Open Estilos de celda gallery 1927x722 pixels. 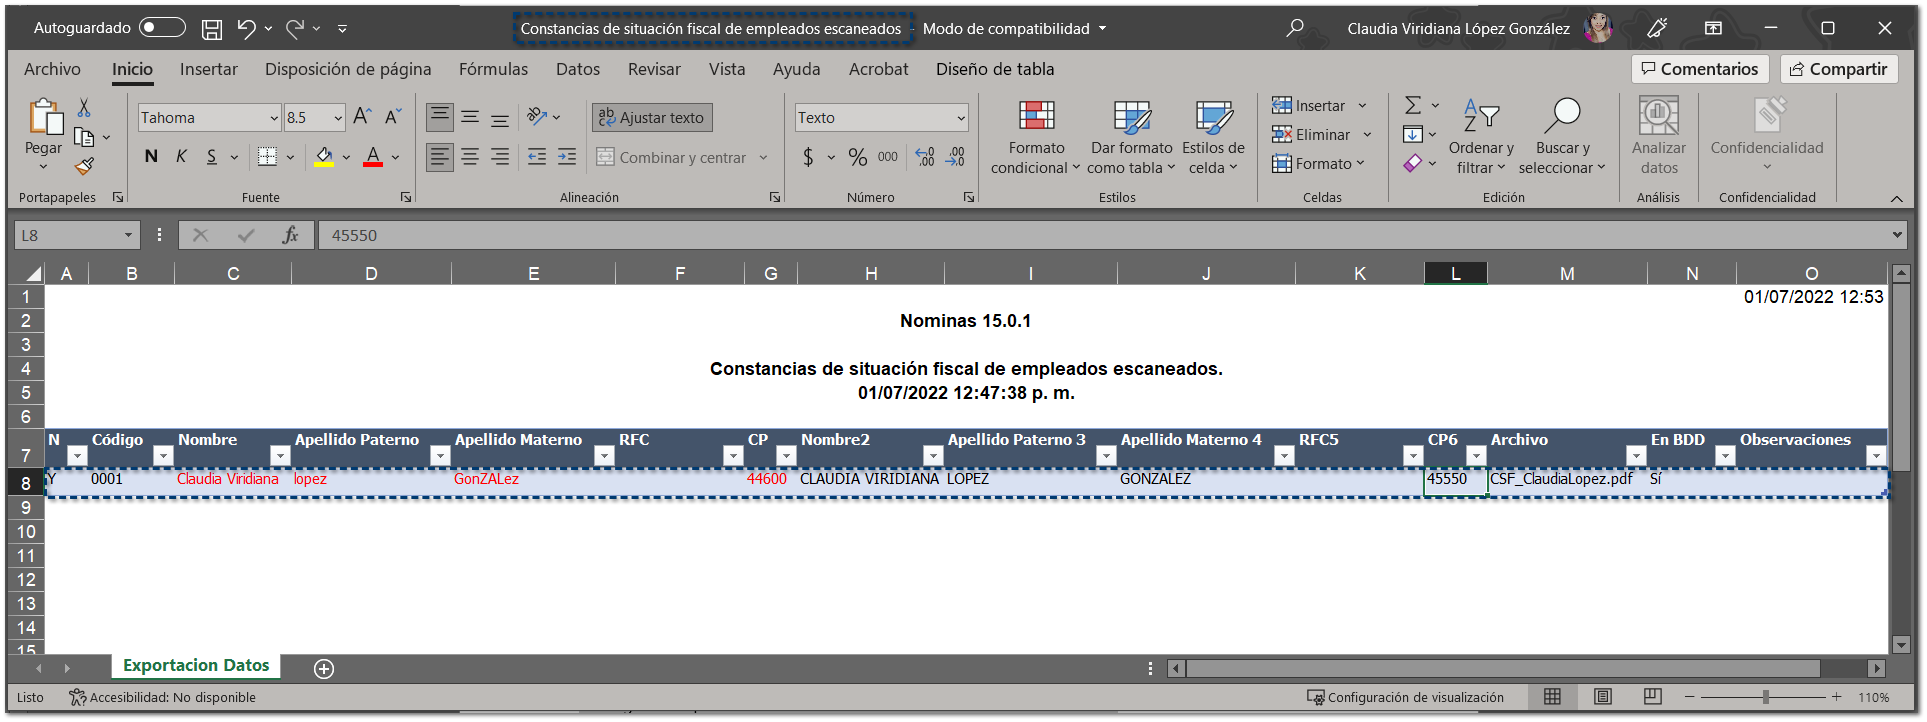pyautogui.click(x=1213, y=138)
